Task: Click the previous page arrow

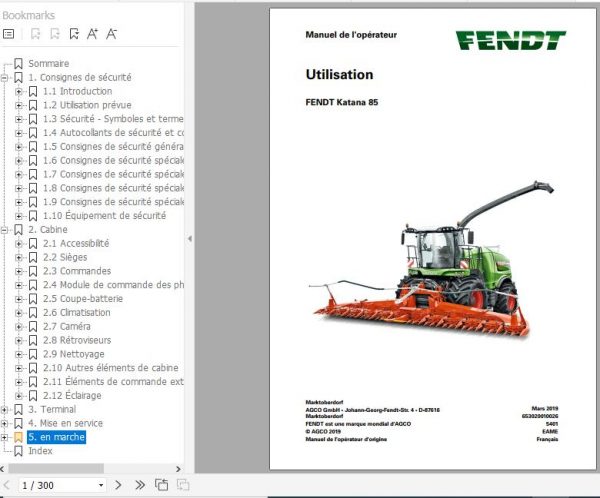Action: pos(7,485)
